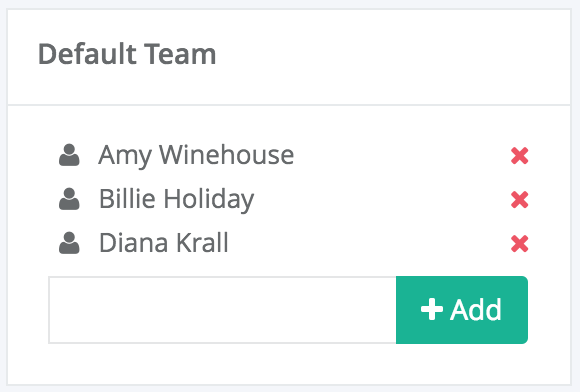
Task: Remove Amy Winehouse with the red X
Action: [x=519, y=155]
